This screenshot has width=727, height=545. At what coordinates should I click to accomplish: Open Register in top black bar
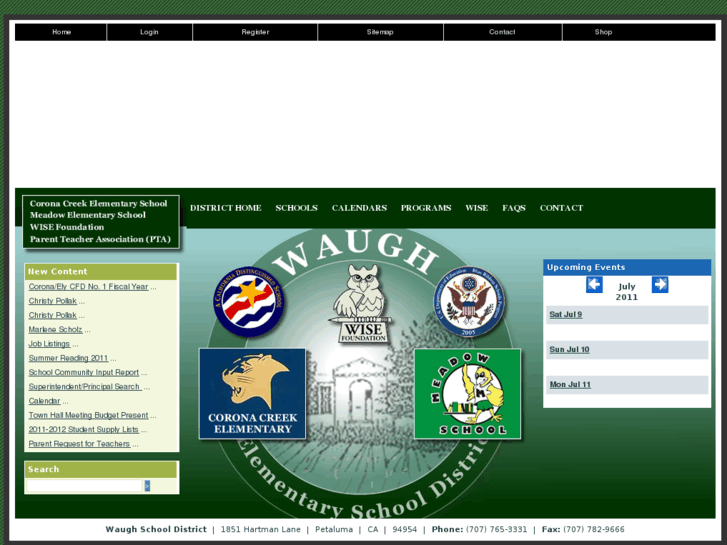click(255, 32)
